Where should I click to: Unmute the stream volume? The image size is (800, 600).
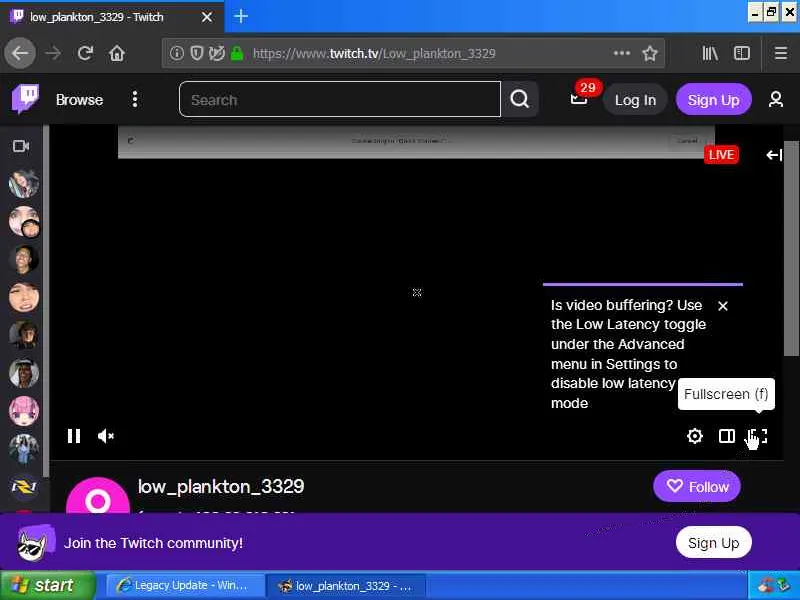[106, 436]
